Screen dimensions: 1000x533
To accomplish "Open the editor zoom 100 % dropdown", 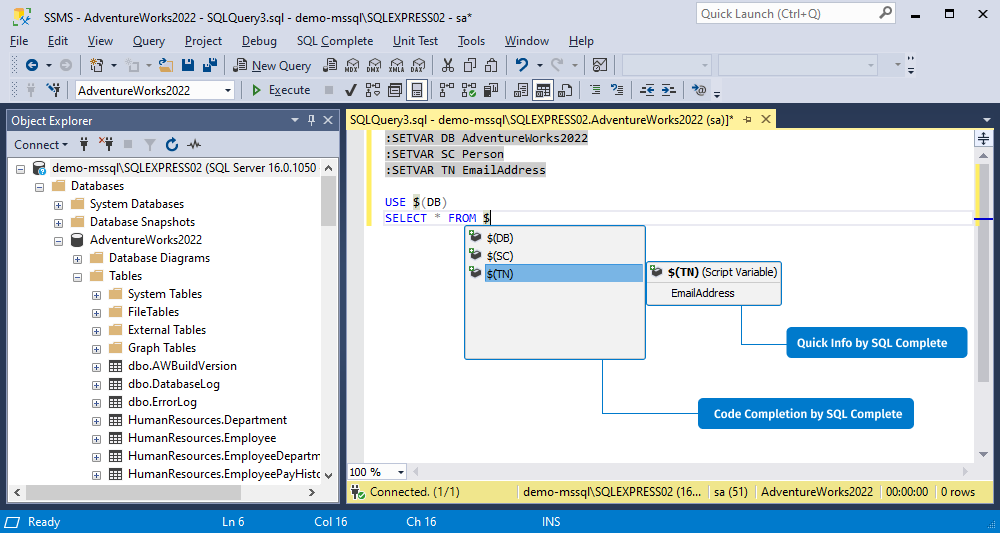I will coord(401,472).
